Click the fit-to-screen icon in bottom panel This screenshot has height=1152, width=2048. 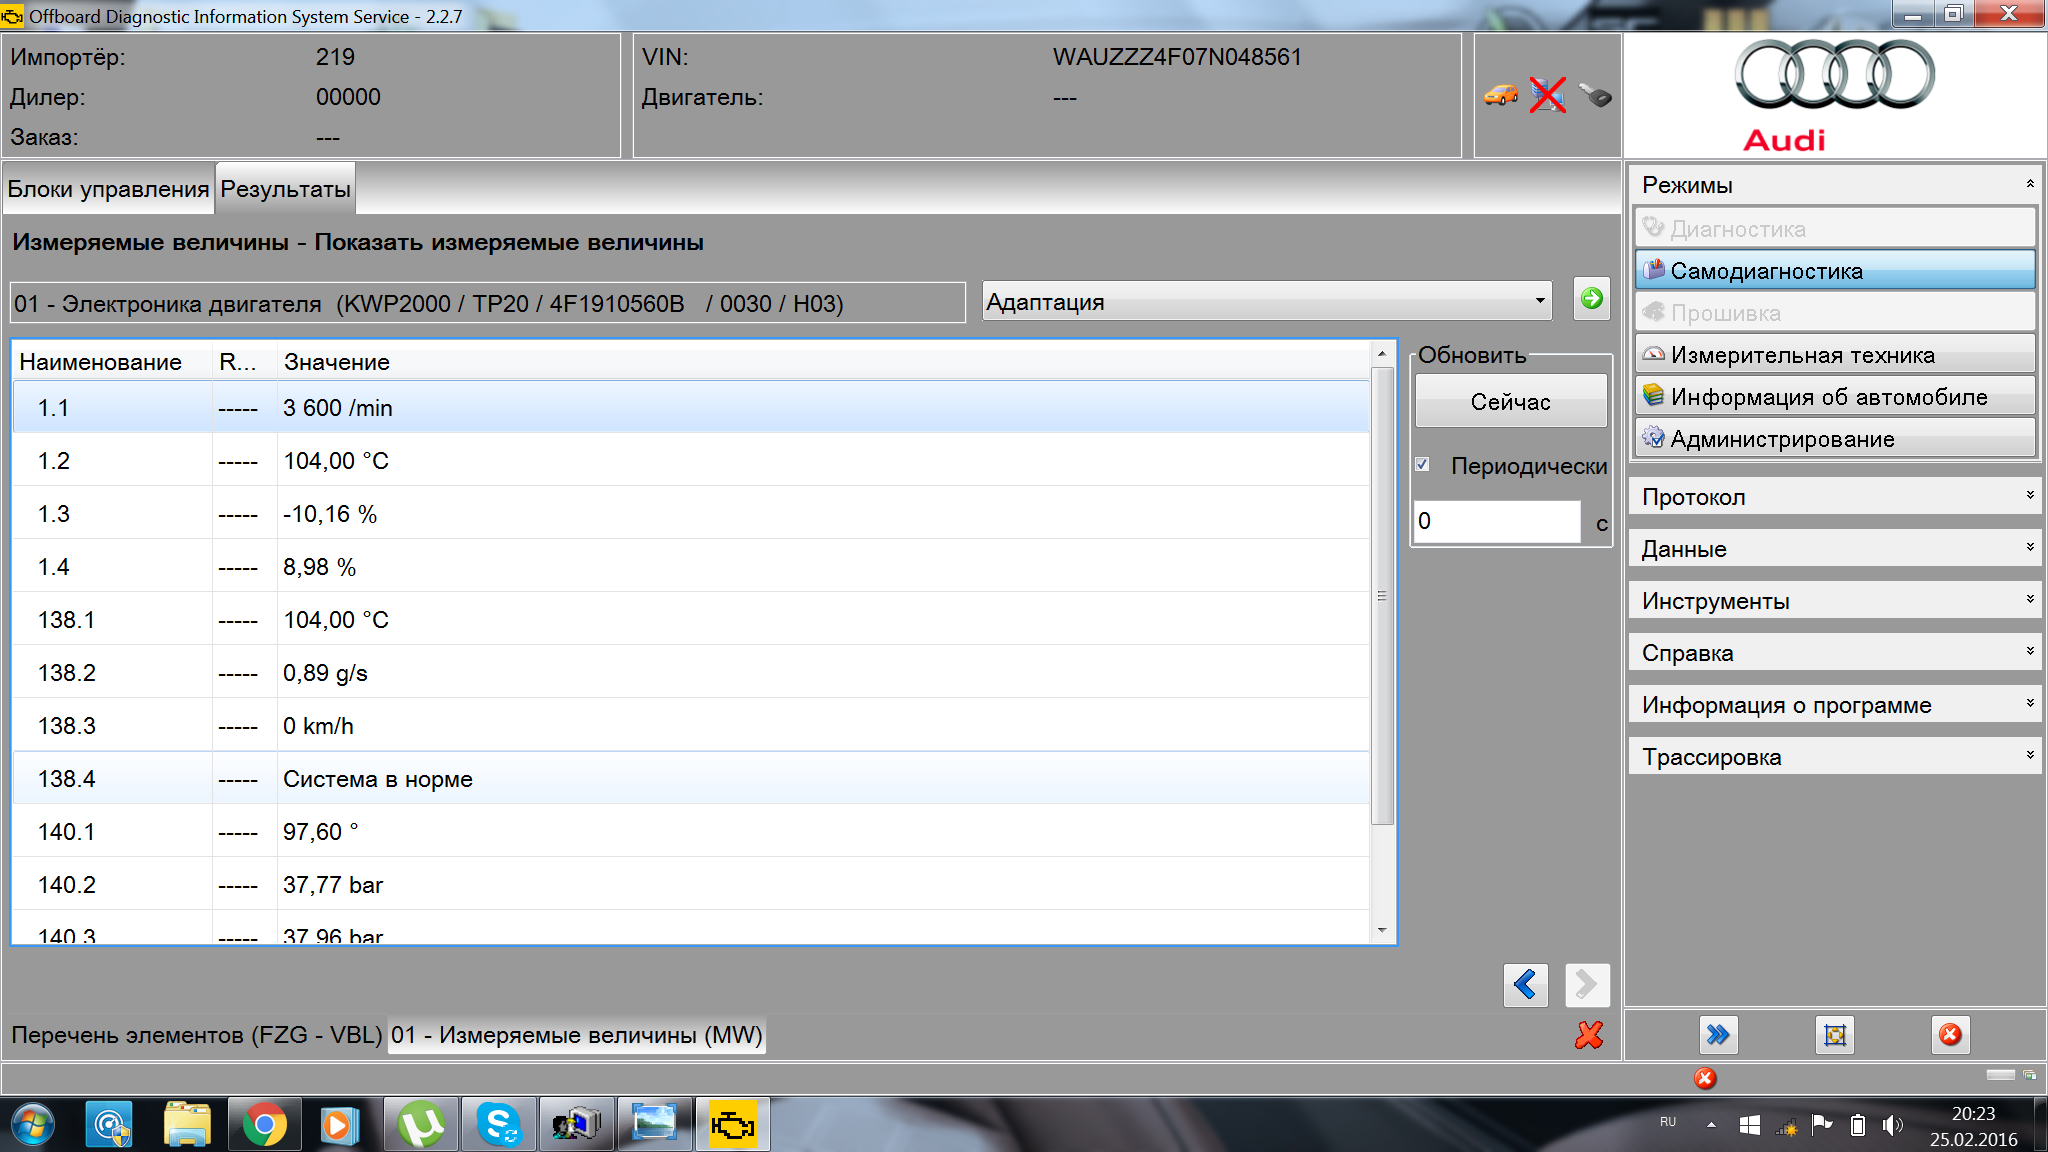[x=1834, y=1035]
